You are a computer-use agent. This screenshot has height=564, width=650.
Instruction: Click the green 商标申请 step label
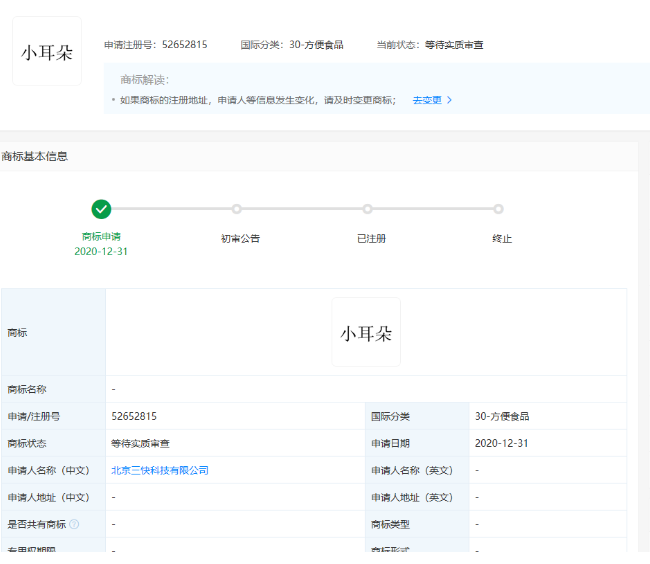coord(101,237)
